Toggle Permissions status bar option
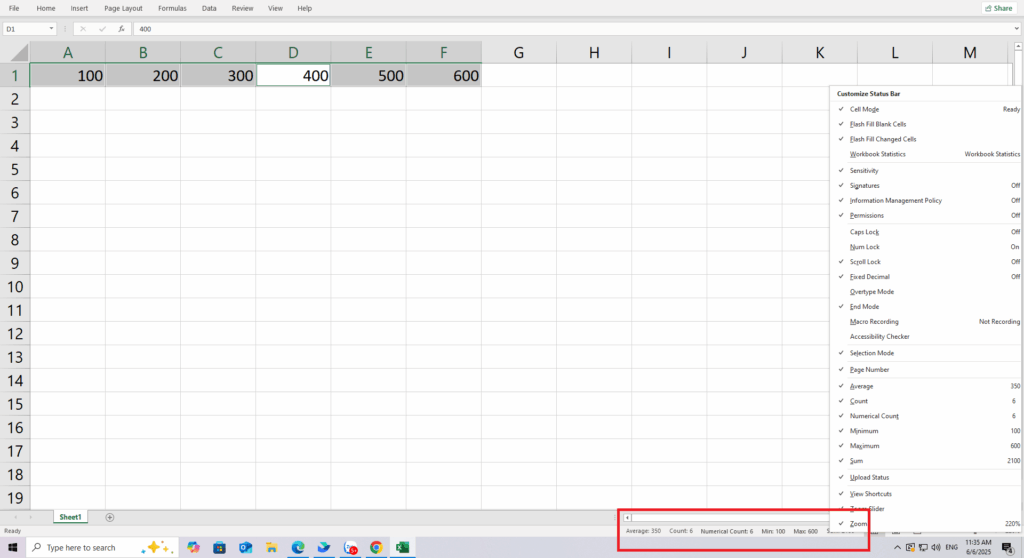The width and height of the screenshot is (1024, 558). point(928,216)
